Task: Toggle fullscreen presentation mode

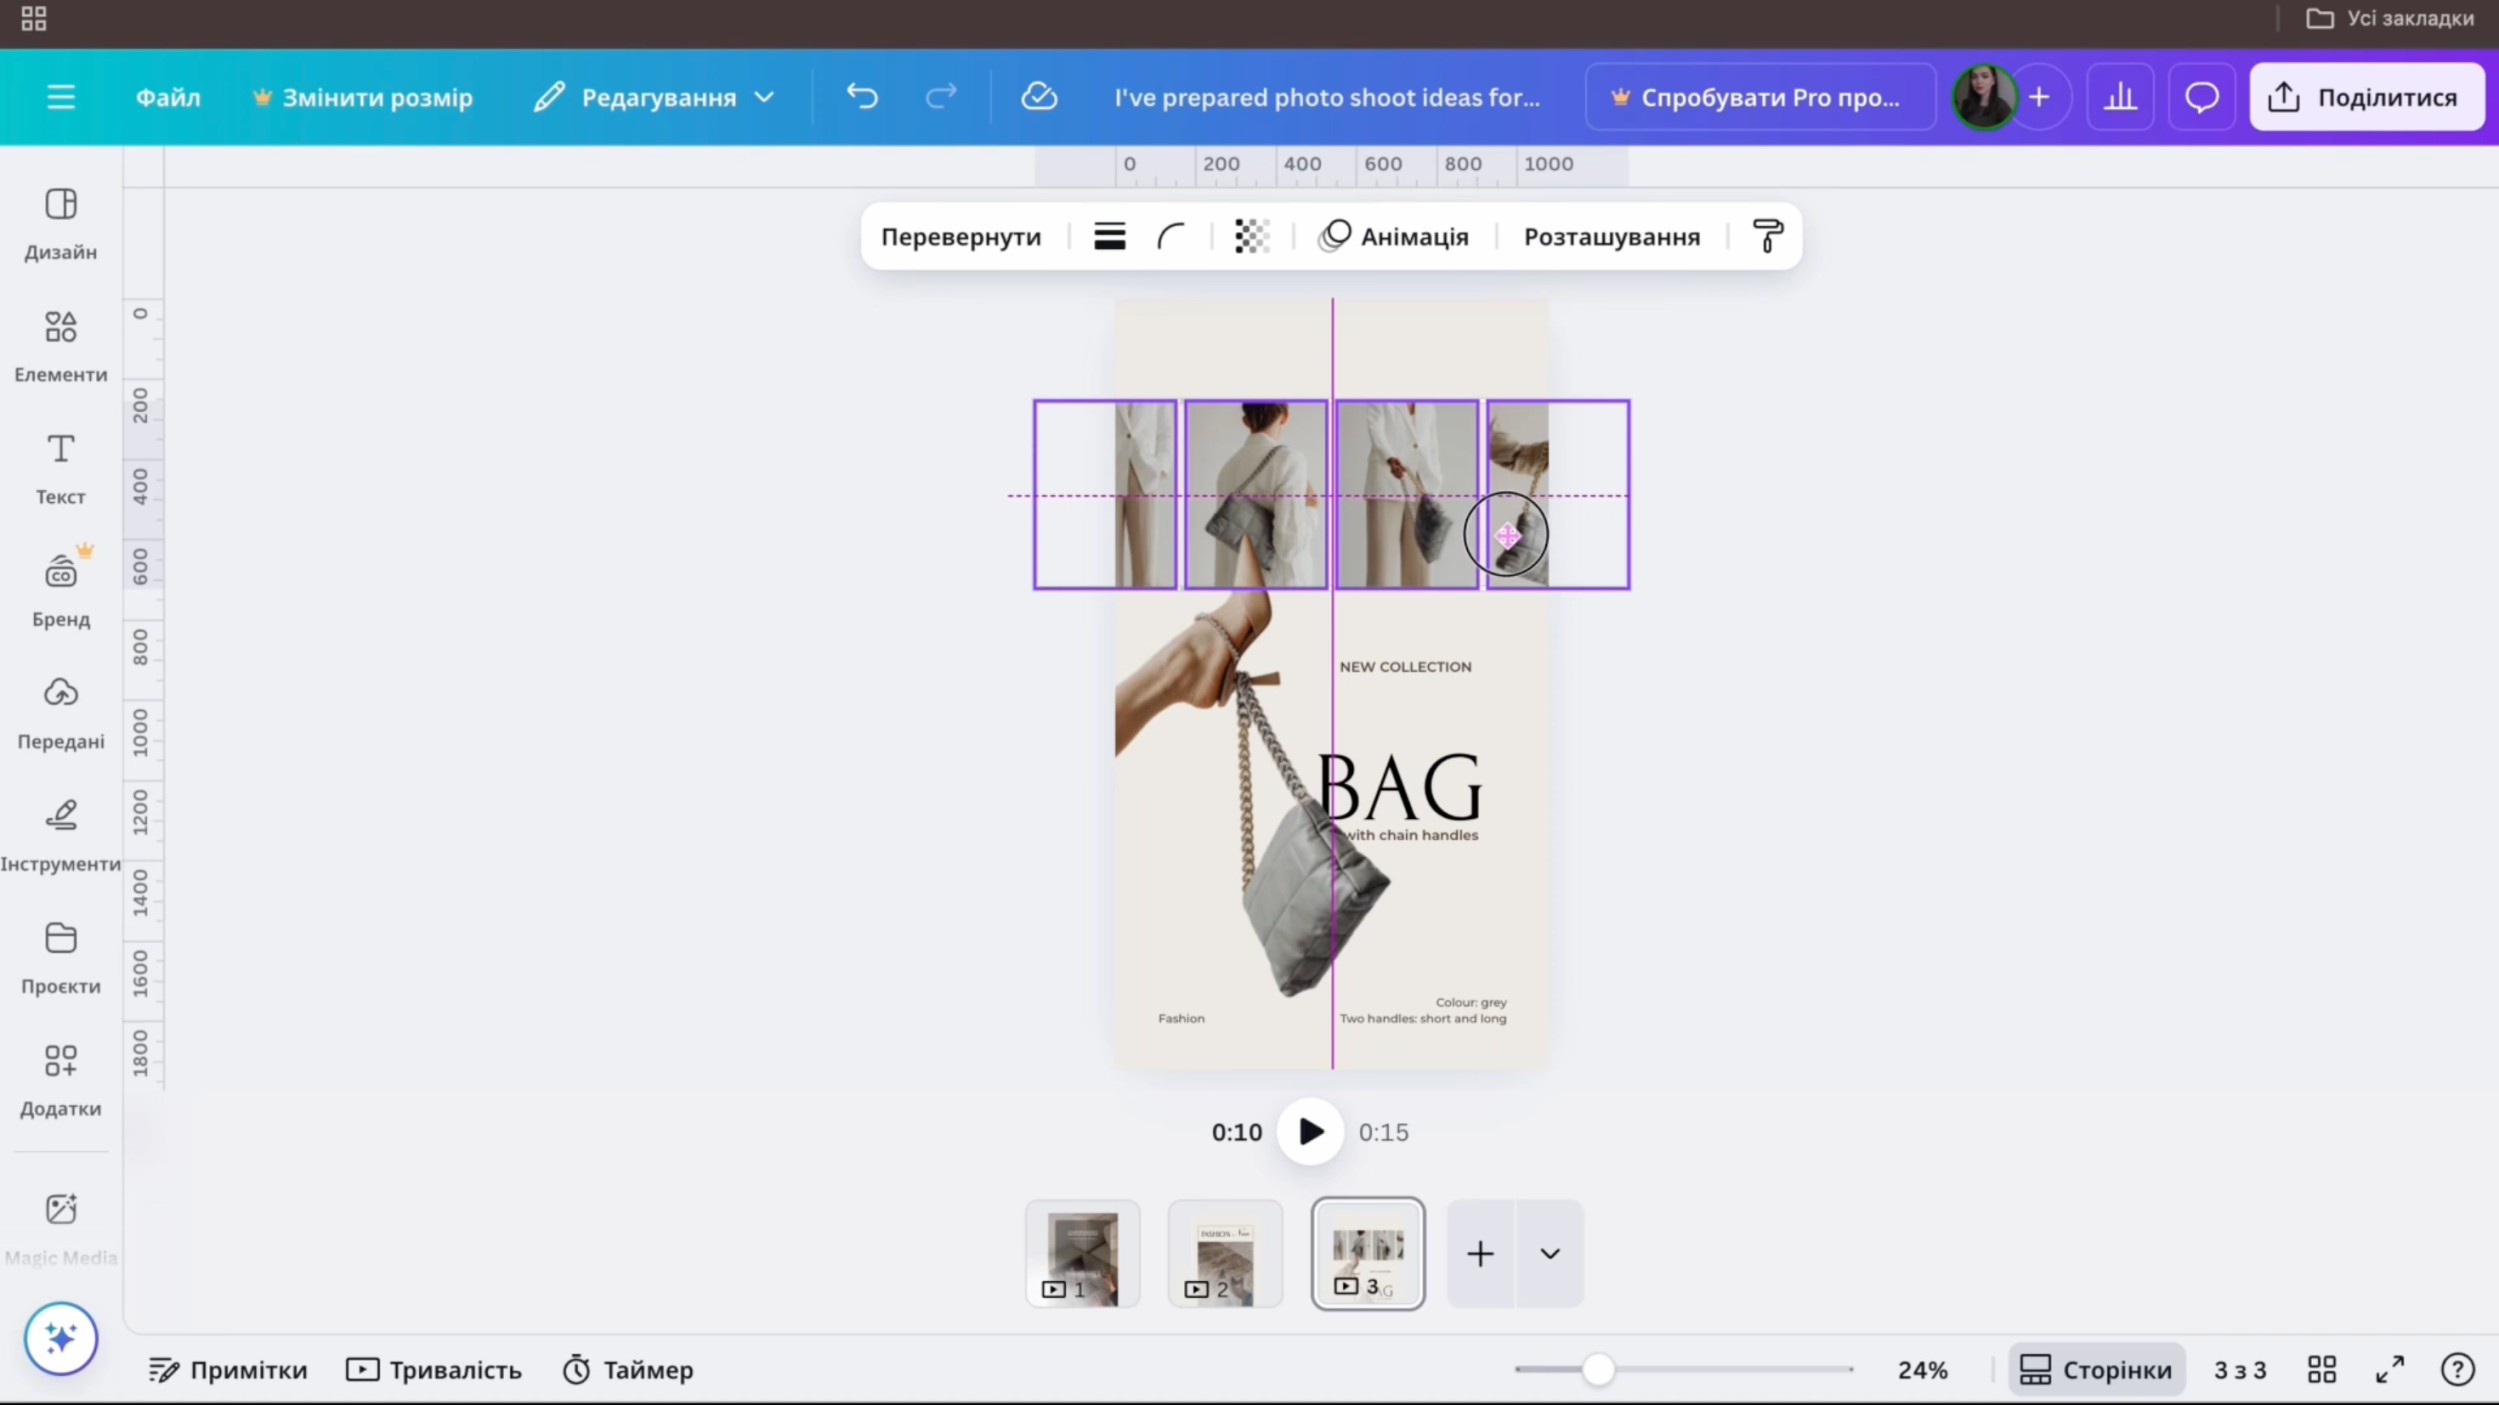Action: coord(2389,1369)
